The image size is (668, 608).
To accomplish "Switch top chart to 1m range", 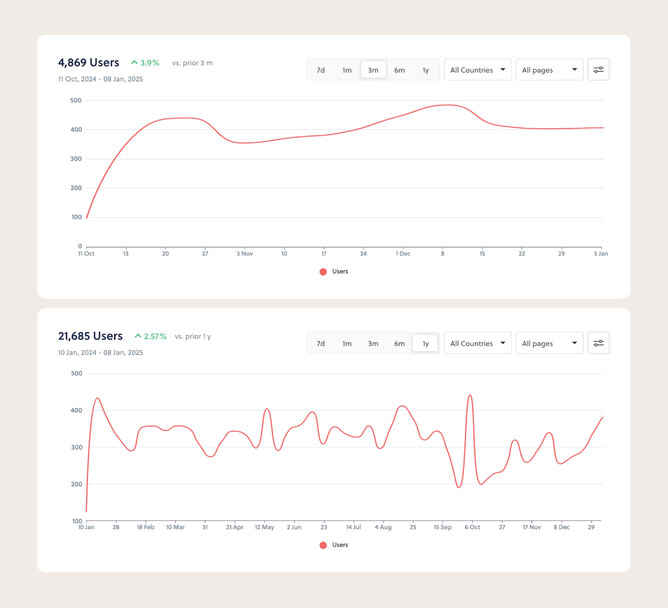I will (347, 70).
